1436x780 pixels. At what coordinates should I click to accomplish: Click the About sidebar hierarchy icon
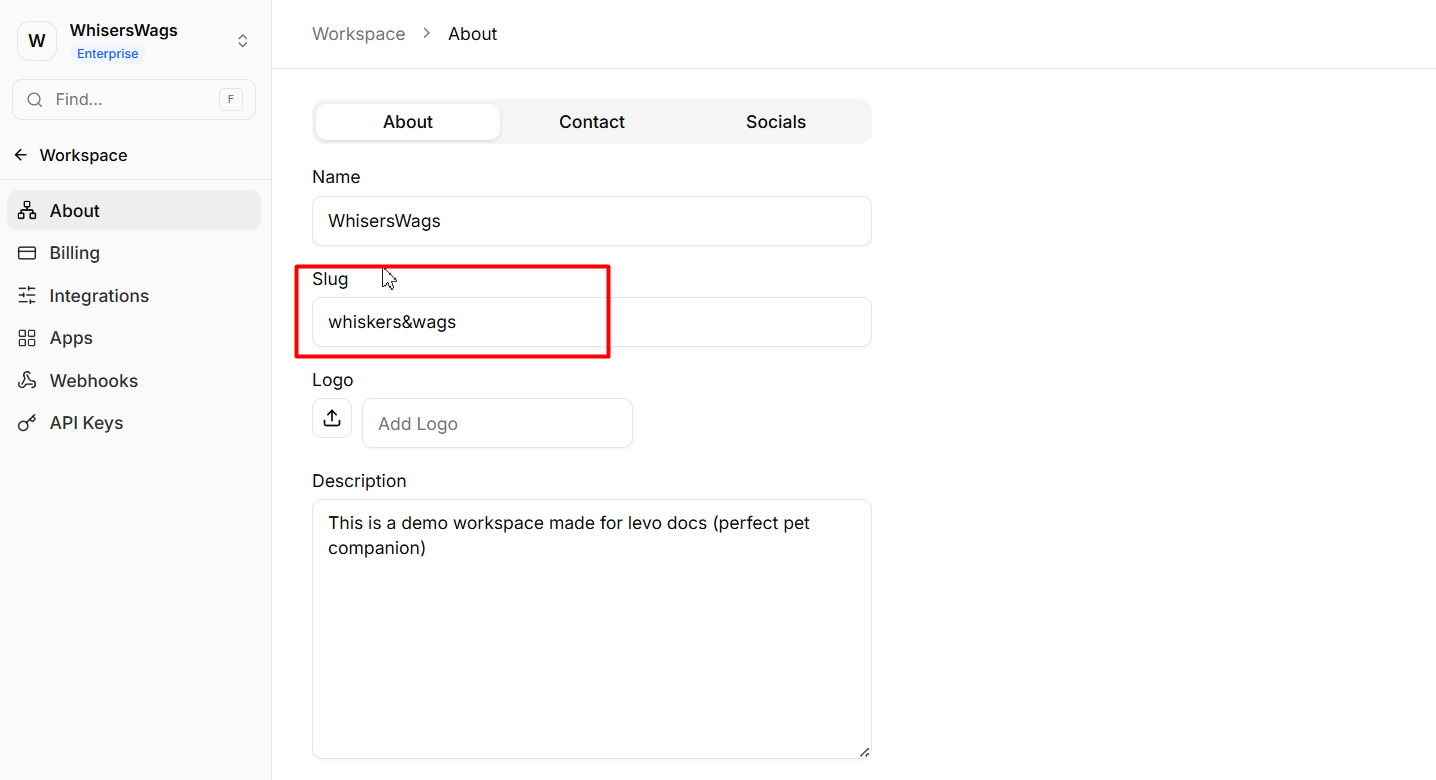(27, 211)
